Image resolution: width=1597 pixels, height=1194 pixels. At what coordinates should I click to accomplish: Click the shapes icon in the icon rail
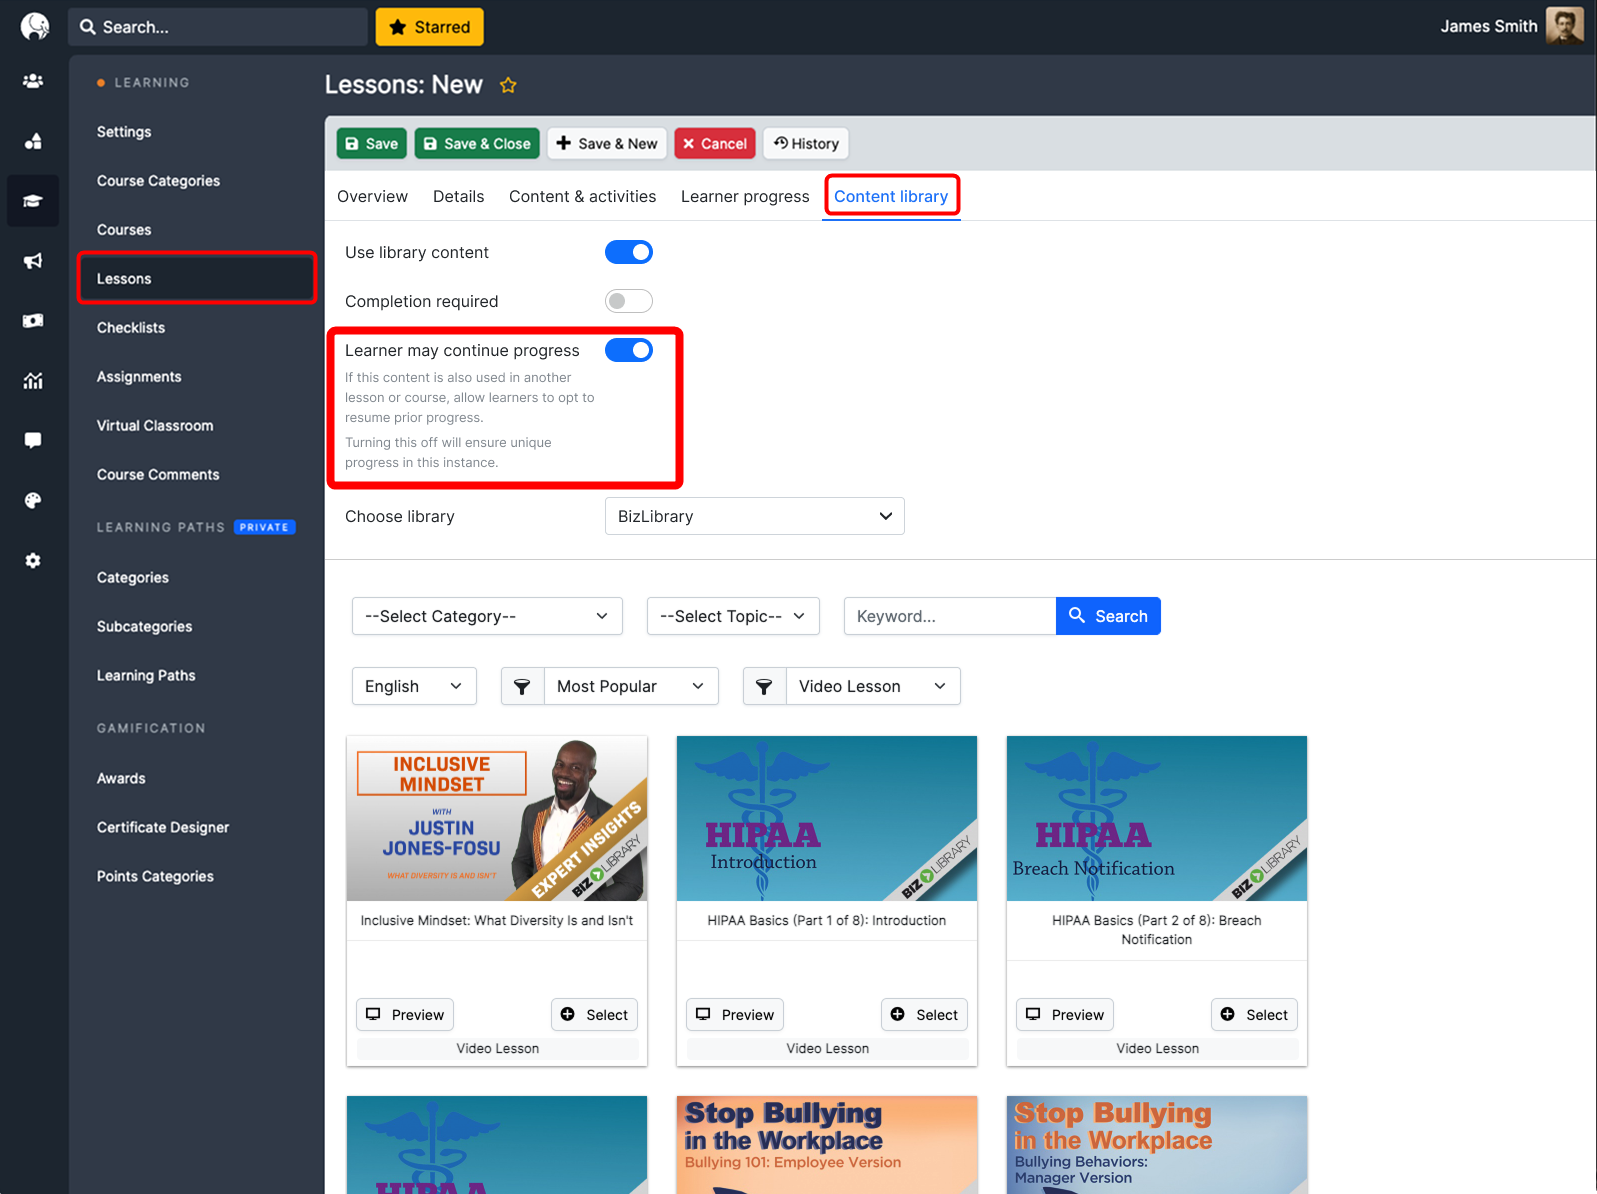point(33,141)
